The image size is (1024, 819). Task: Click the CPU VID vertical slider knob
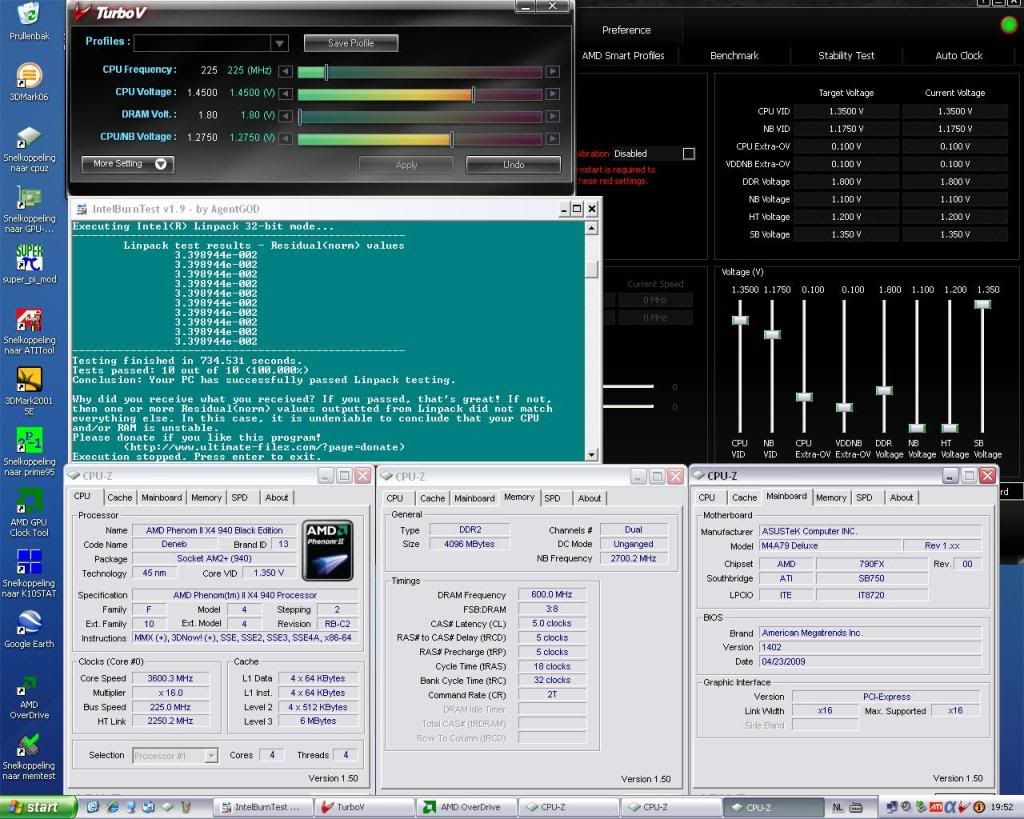(740, 320)
